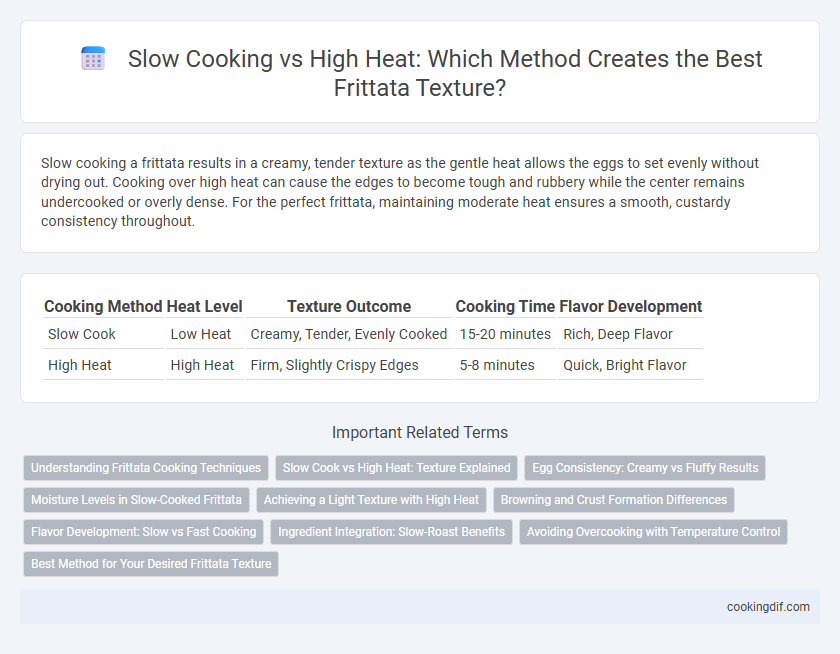Screen dimensions: 840x654
Task: Click the Important Related Terms heading
Action: pyautogui.click(x=420, y=432)
